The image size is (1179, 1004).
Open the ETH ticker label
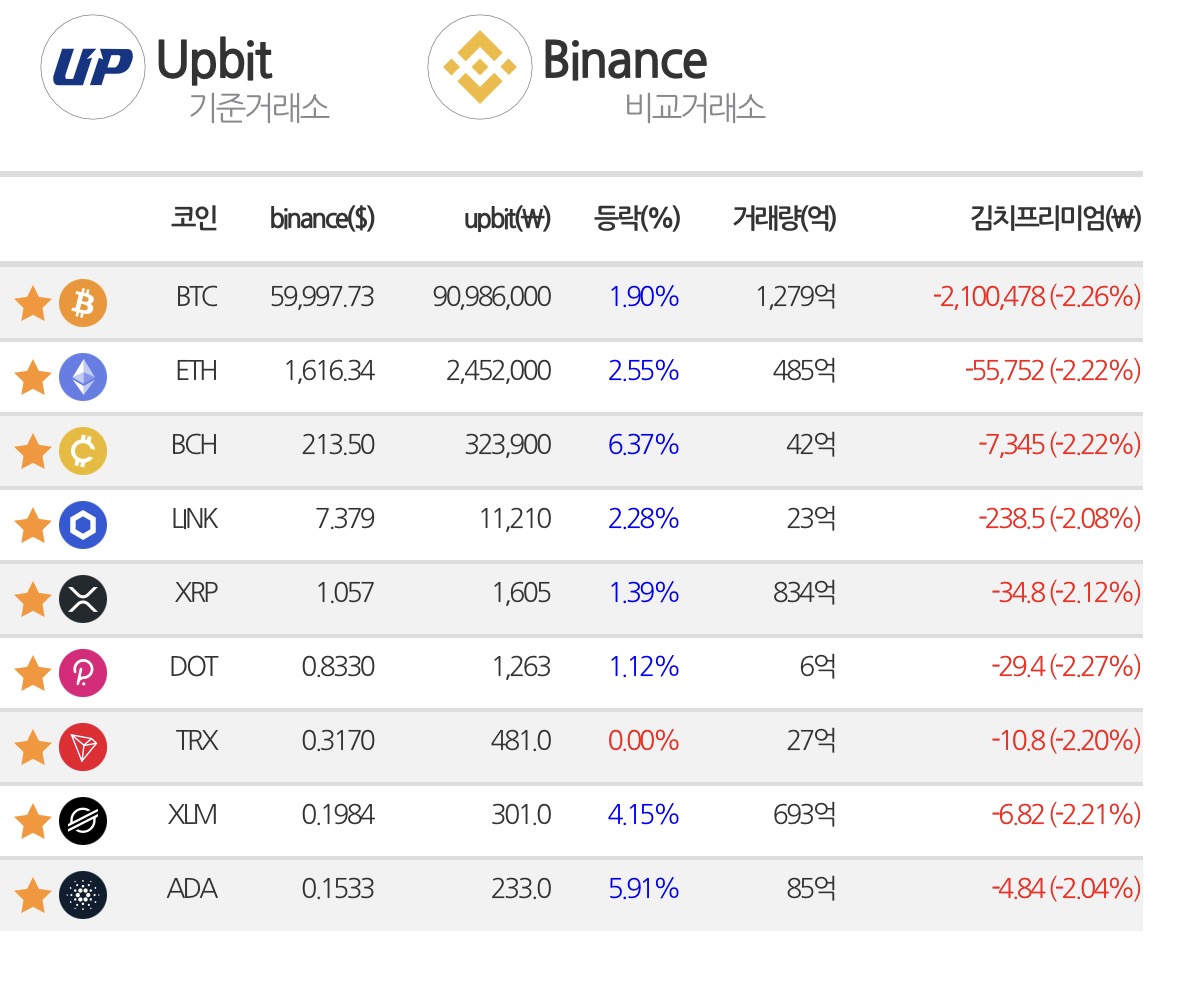pyautogui.click(x=196, y=371)
